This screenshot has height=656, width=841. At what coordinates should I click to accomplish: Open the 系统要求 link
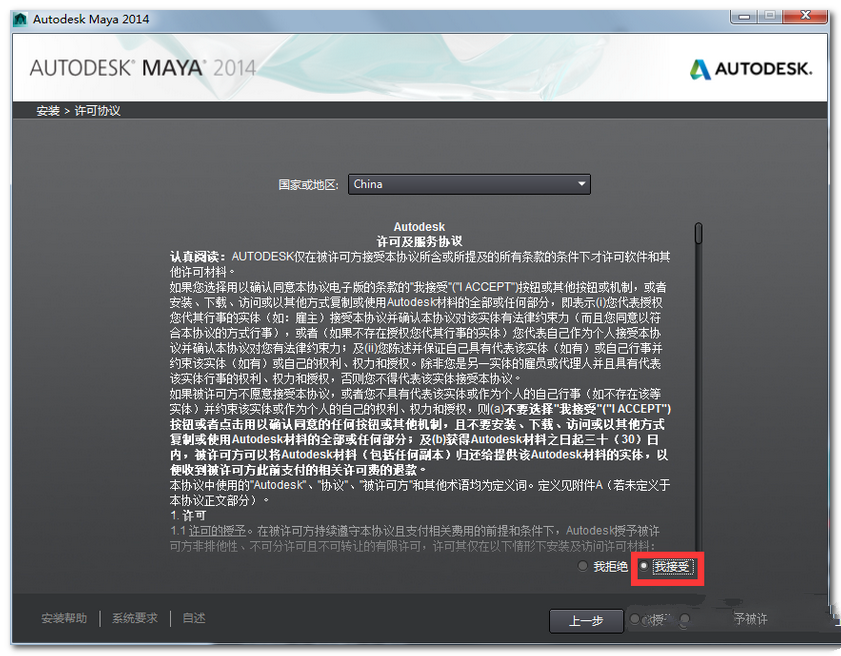135,618
